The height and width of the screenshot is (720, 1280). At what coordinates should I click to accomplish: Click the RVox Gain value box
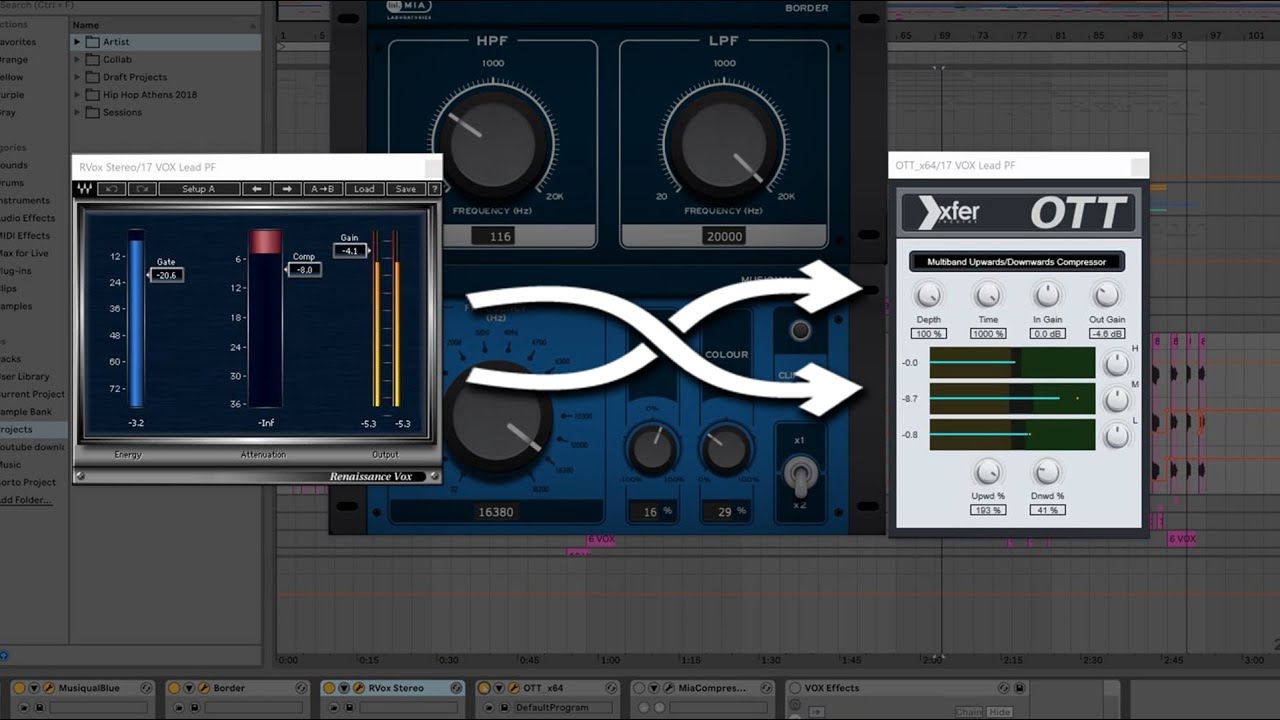[350, 251]
